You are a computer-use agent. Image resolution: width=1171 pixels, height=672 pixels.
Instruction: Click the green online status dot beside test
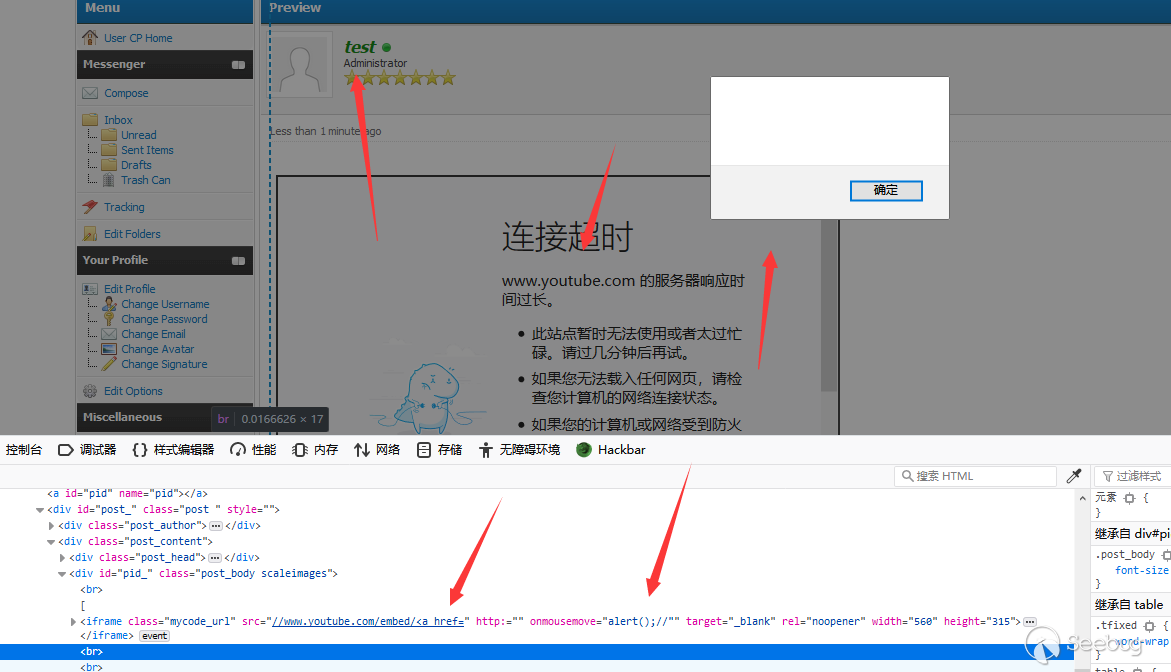coord(386,48)
